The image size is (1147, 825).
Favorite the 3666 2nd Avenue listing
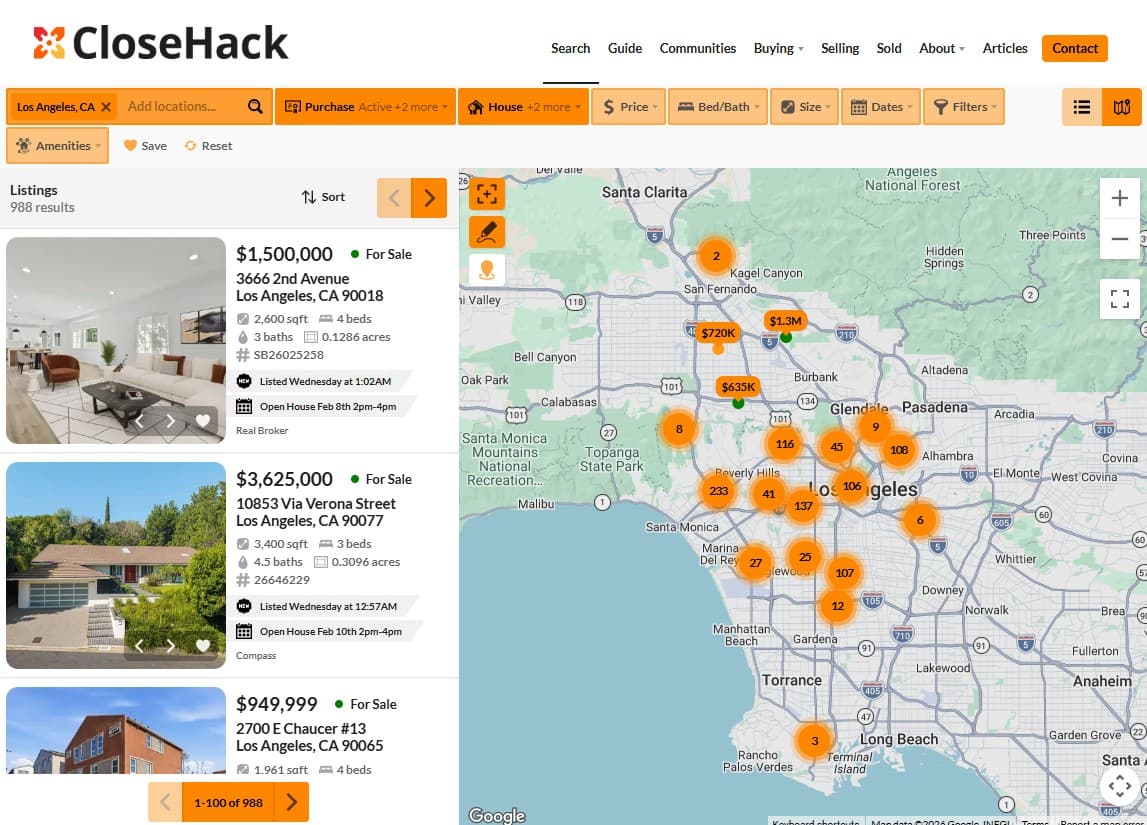click(203, 421)
